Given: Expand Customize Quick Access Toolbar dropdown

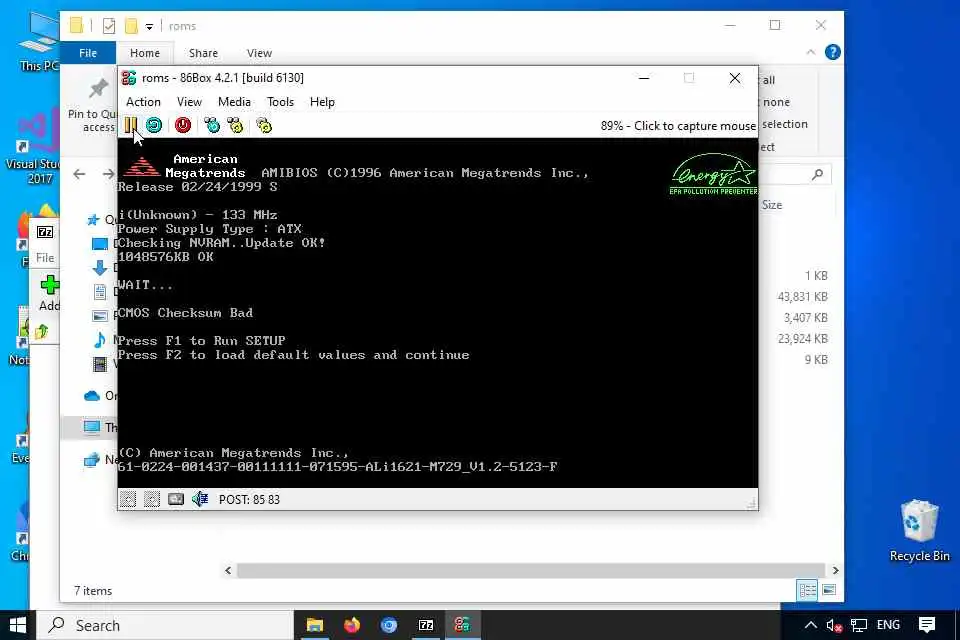Looking at the screenshot, I should tap(149, 26).
